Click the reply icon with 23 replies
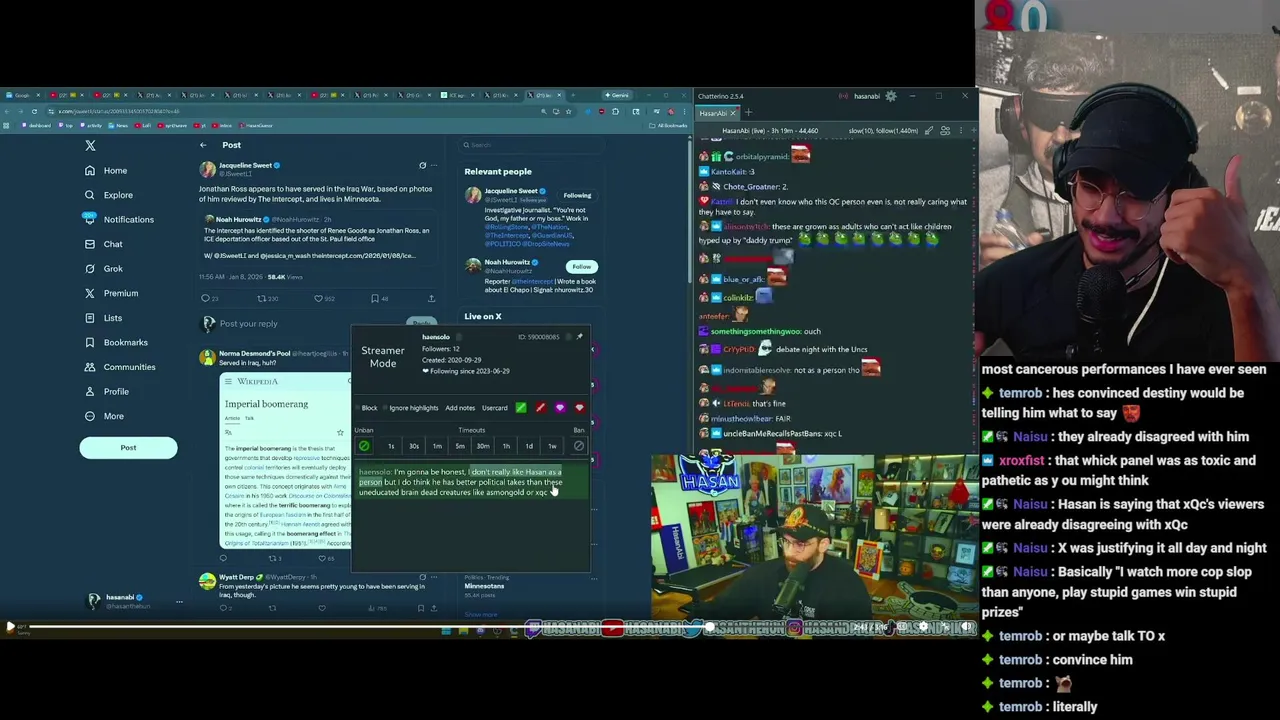Screen dimensions: 1280x720 (x=209, y=298)
